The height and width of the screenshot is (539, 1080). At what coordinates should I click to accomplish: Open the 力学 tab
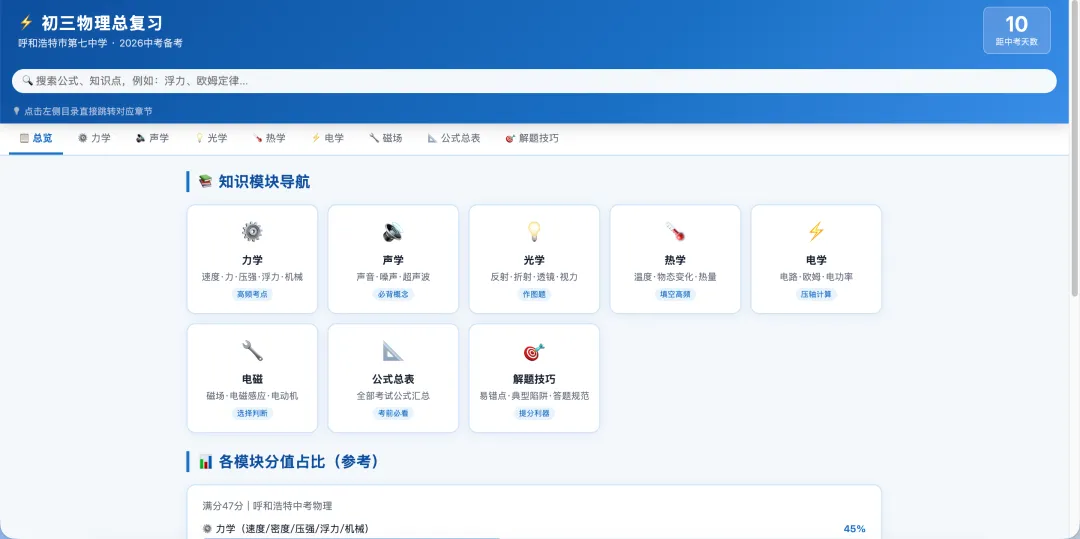click(94, 138)
